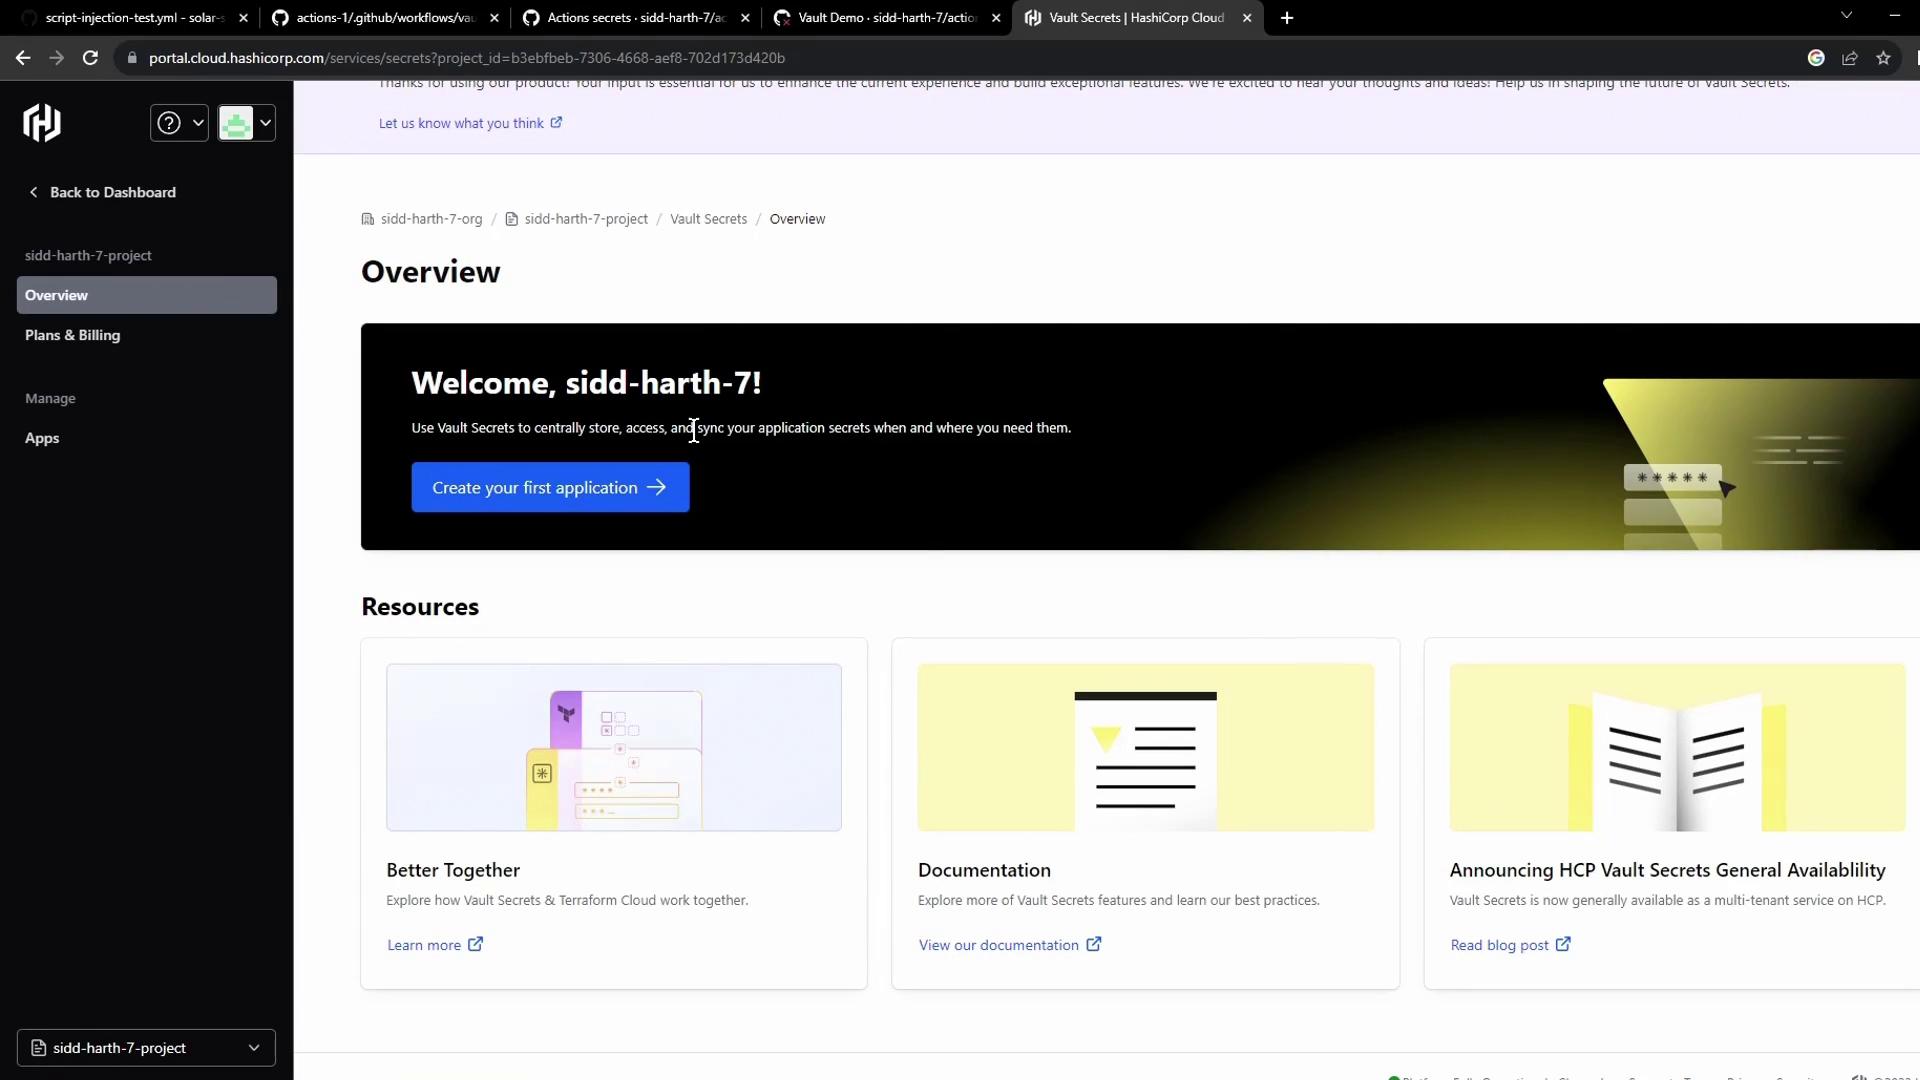This screenshot has width=1920, height=1080.
Task: Open the user avatar account menu
Action: [x=246, y=123]
